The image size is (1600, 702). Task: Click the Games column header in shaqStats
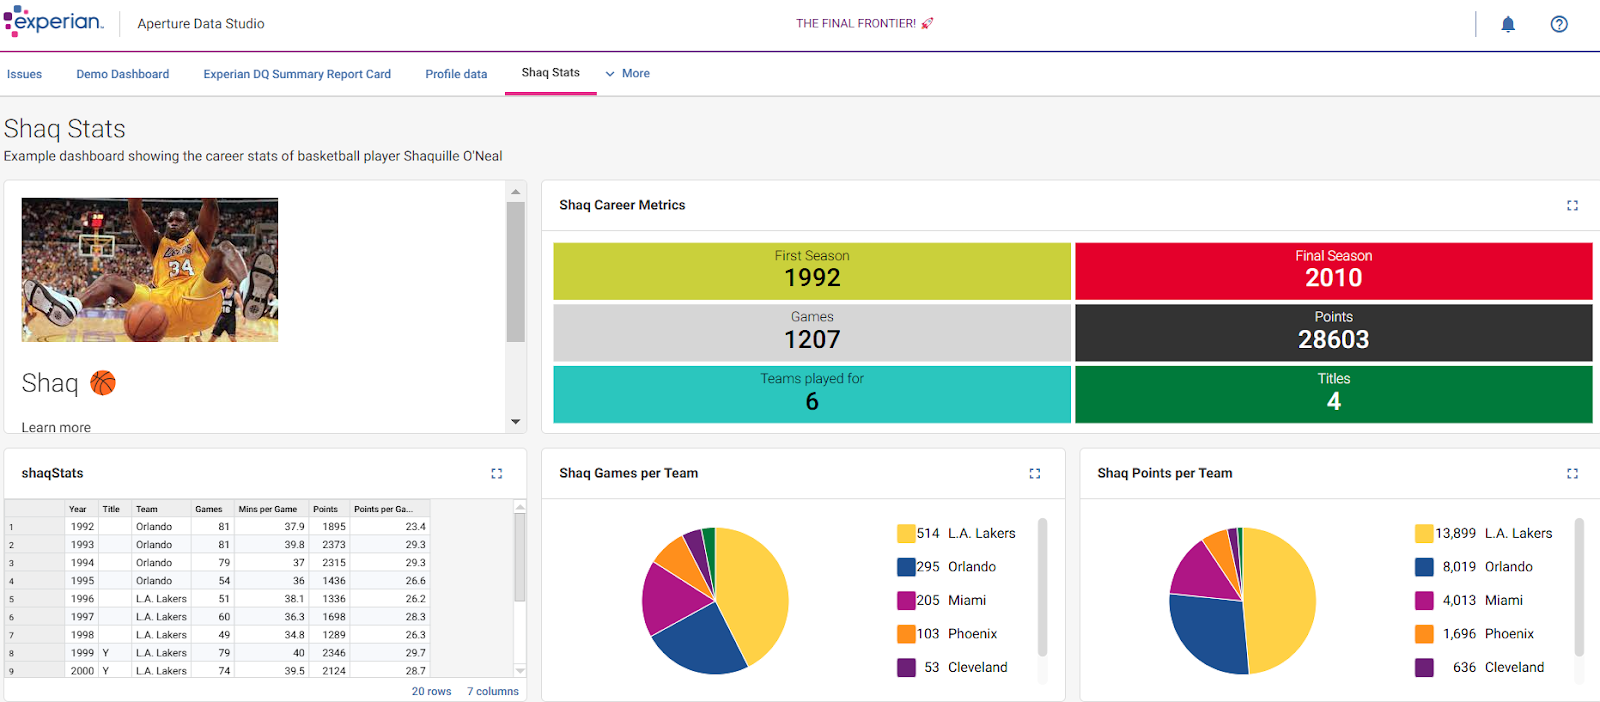pyautogui.click(x=212, y=509)
